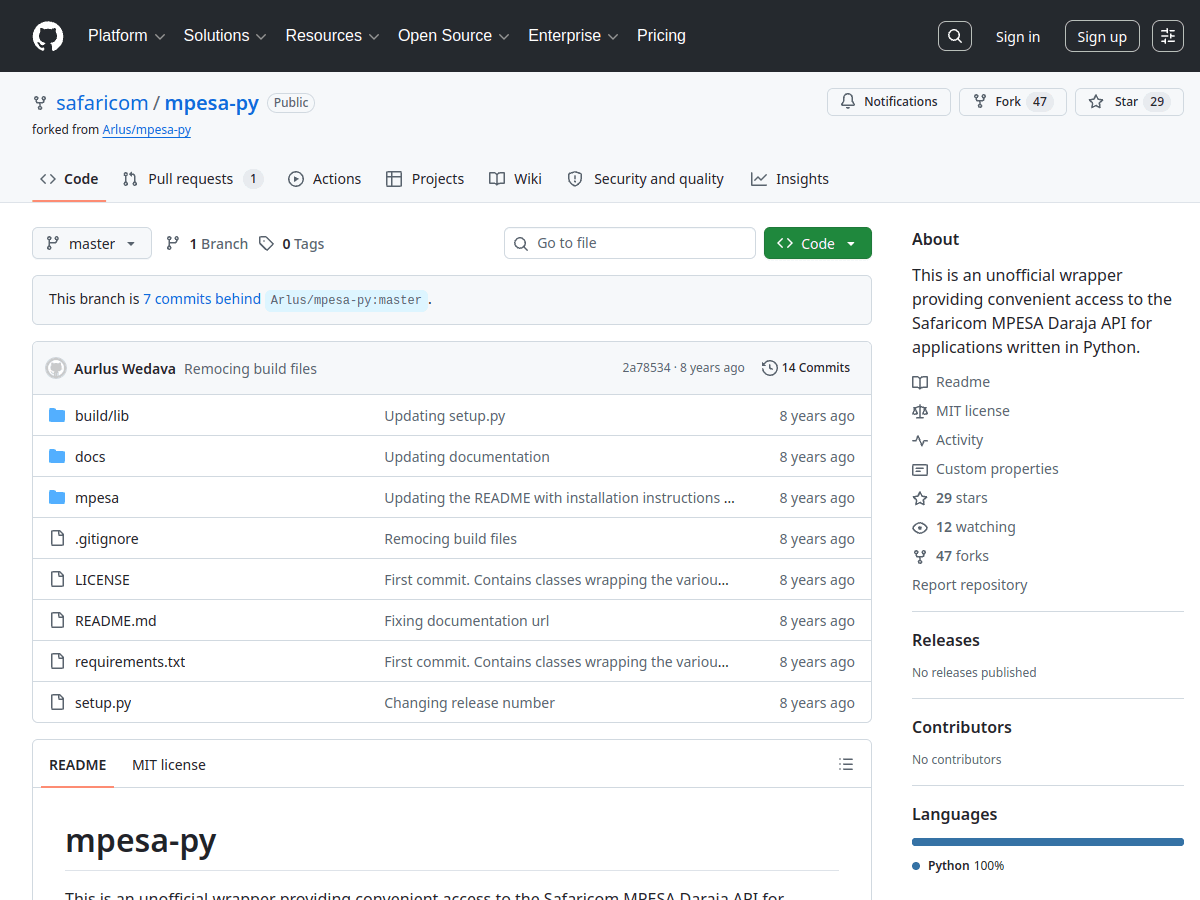Click 'Updating setup.py' commit message

click(x=445, y=416)
